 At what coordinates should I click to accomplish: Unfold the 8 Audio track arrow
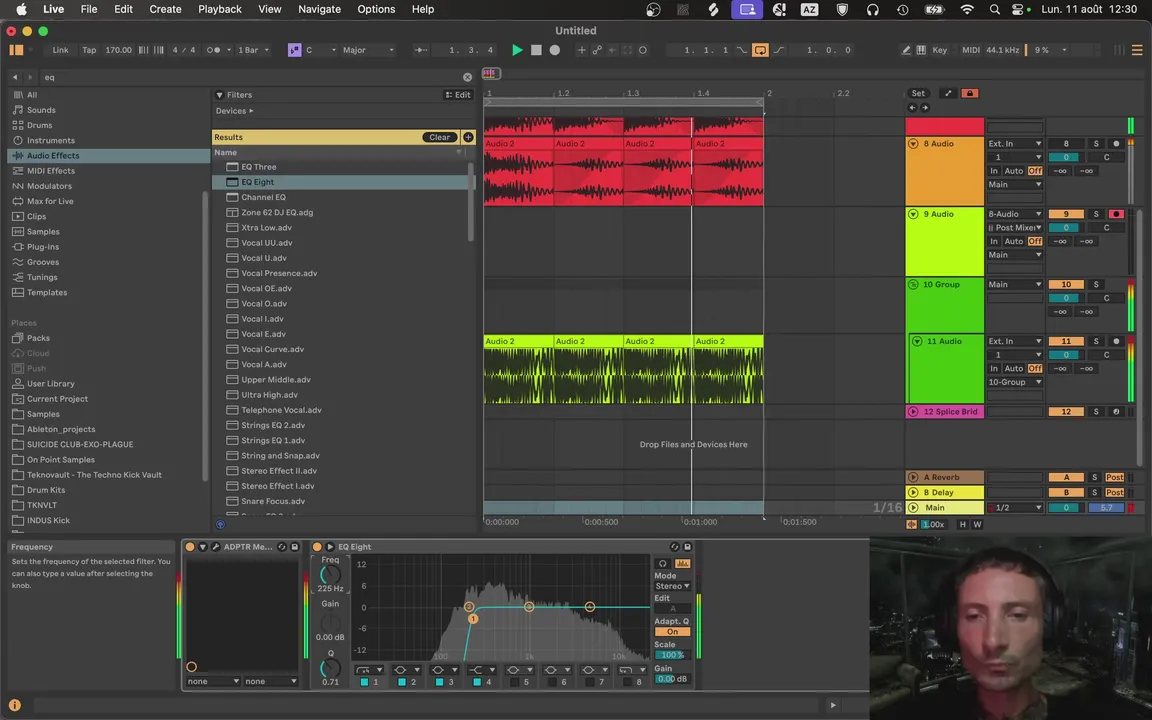pyautogui.click(x=913, y=144)
